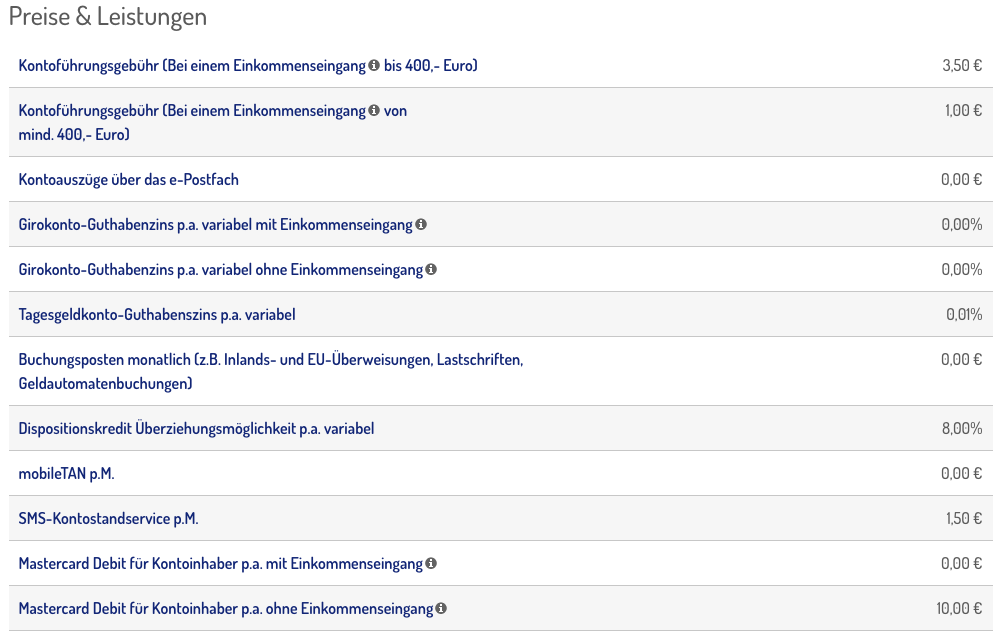
Task: Click the 8,00% Dispositionskredit rate
Action: pyautogui.click(x=961, y=429)
